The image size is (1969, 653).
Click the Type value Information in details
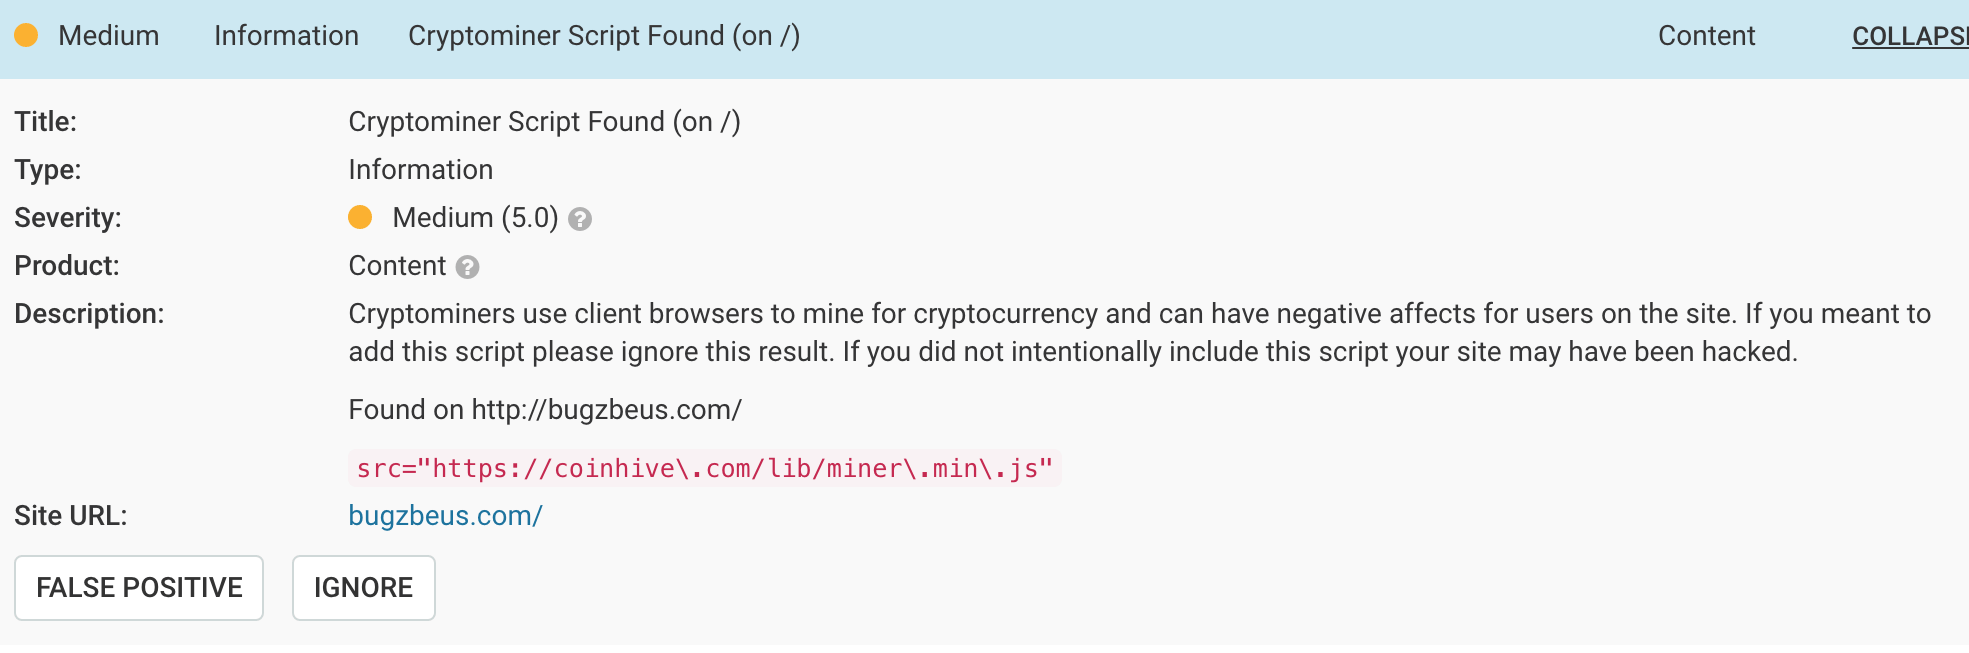420,170
